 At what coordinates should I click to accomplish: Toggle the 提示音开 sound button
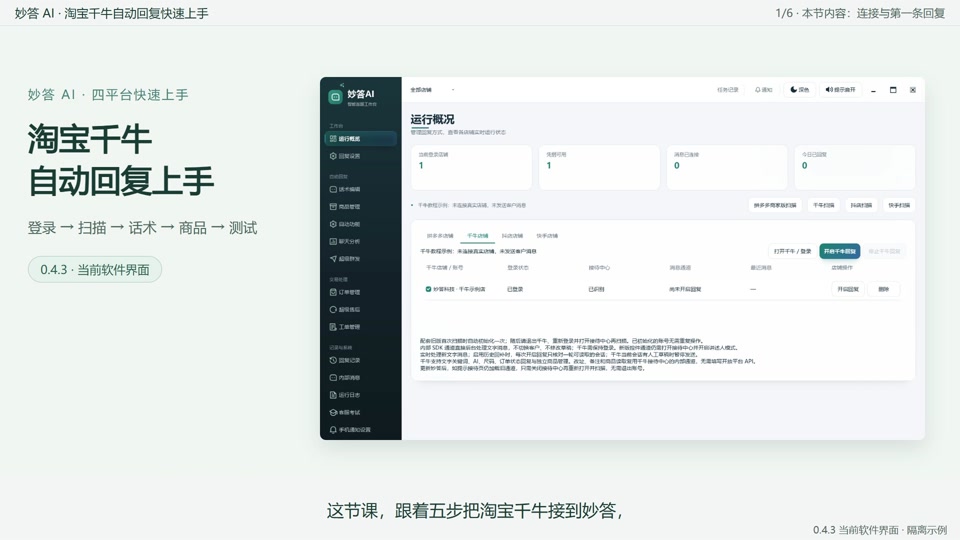(x=840, y=90)
